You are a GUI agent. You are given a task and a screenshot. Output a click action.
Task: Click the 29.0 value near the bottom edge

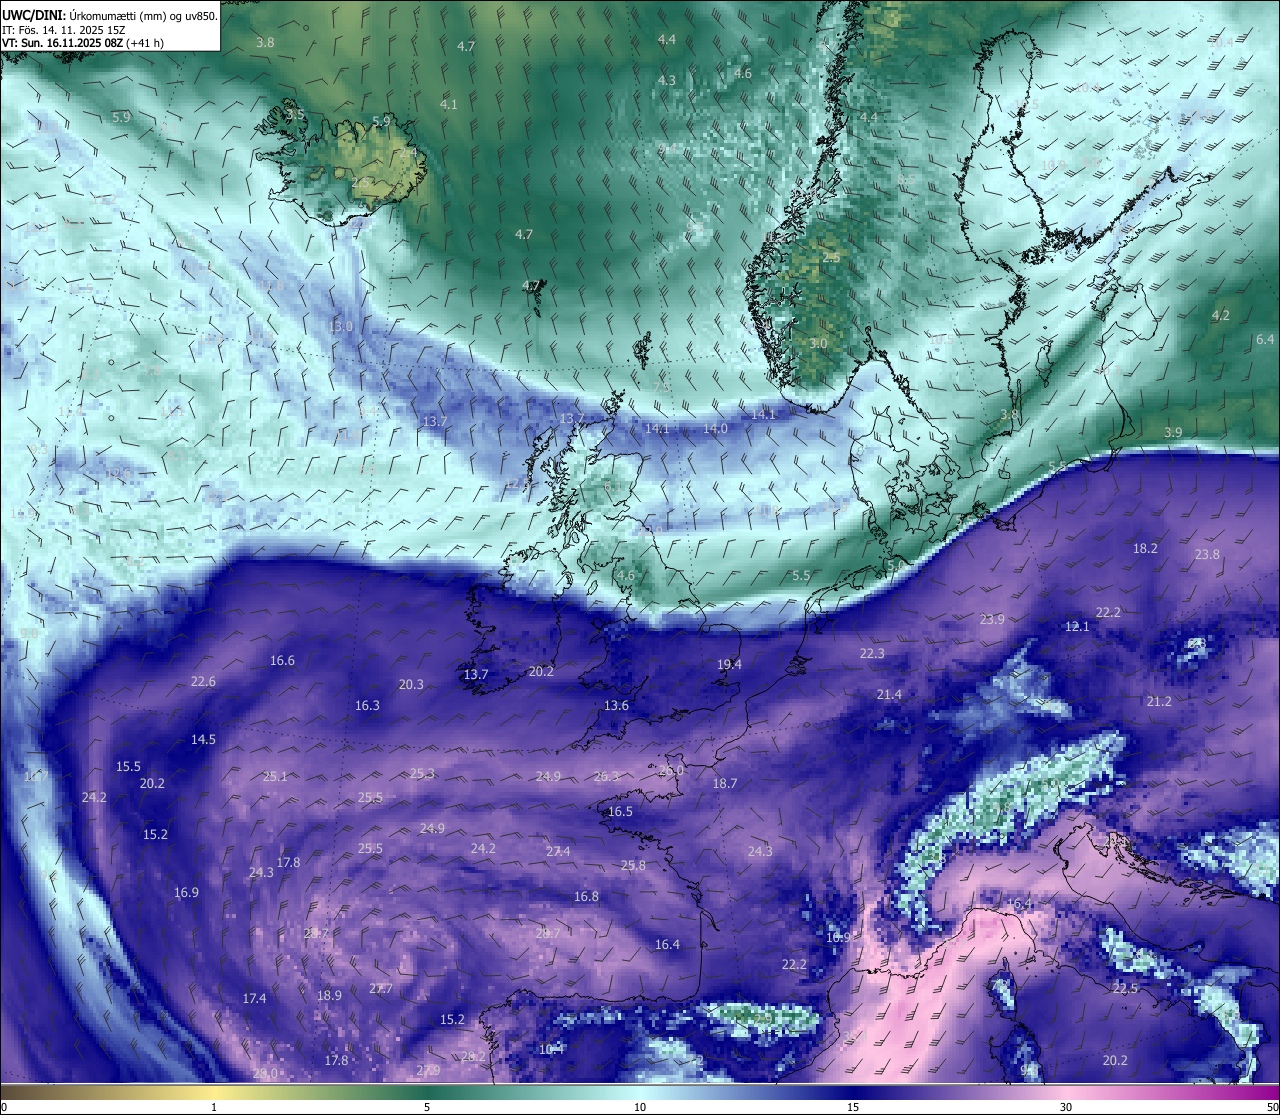265,1074
